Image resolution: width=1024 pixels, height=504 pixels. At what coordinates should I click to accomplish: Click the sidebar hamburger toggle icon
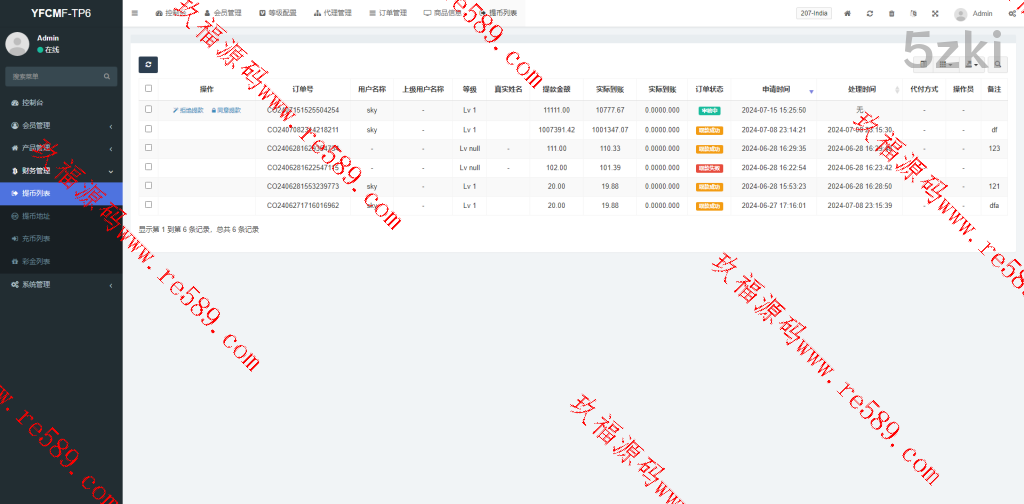[135, 13]
